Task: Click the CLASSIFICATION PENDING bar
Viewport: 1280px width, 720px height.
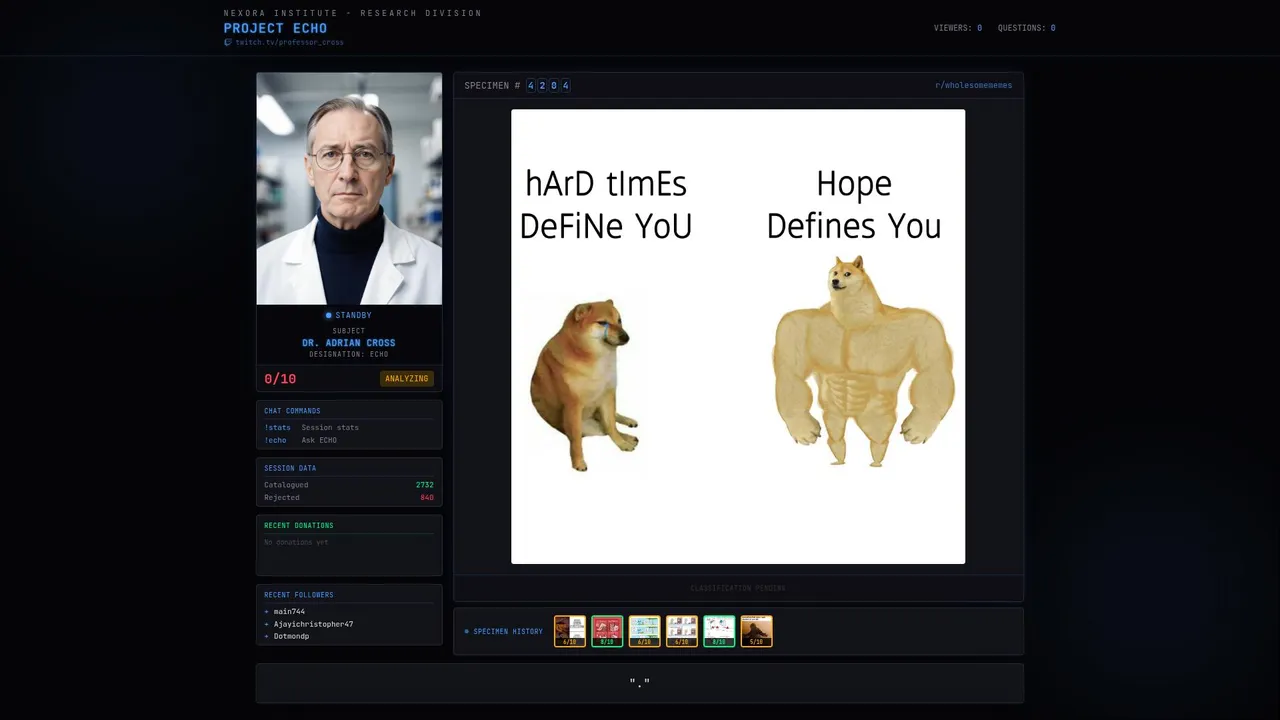Action: click(738, 588)
